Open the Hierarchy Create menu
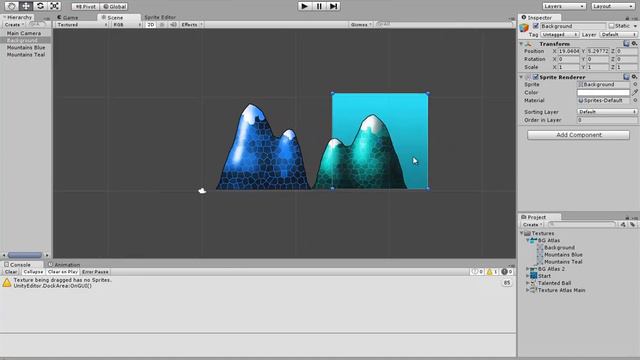 [x=14, y=24]
